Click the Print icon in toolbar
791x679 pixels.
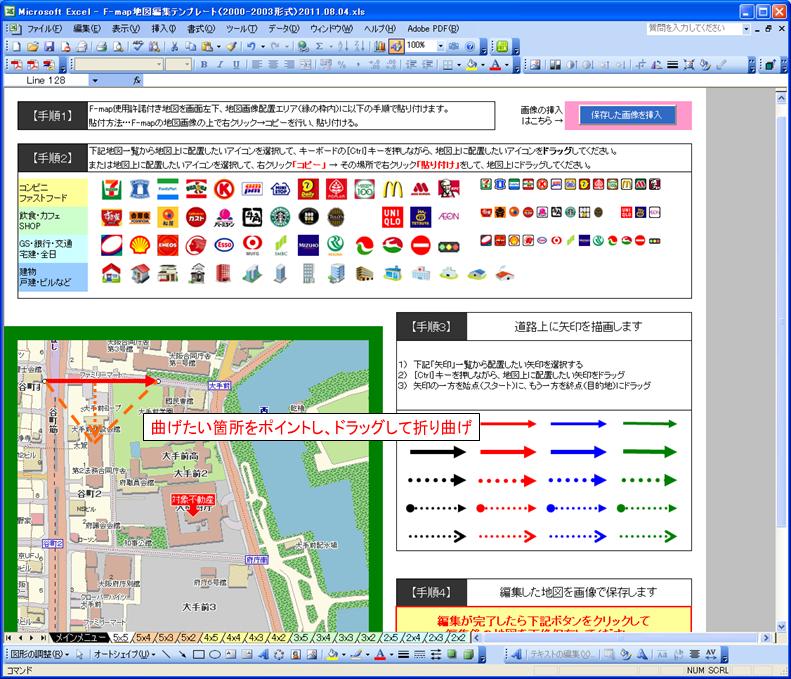(101, 47)
